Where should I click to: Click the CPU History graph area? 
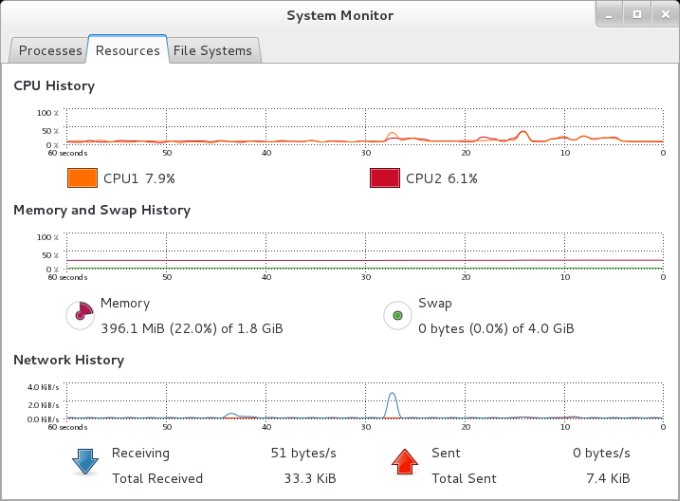(364, 127)
